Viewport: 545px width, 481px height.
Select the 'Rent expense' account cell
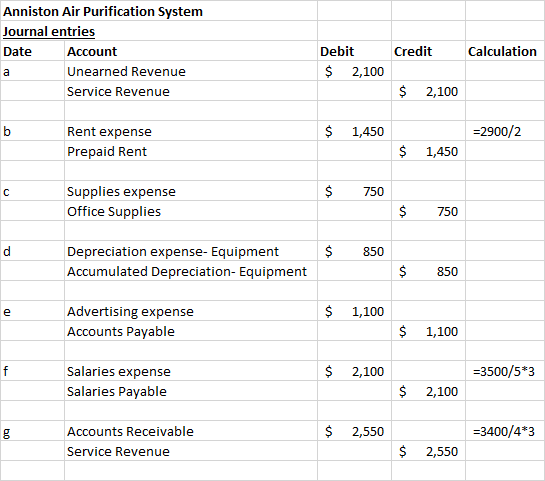pyautogui.click(x=191, y=131)
